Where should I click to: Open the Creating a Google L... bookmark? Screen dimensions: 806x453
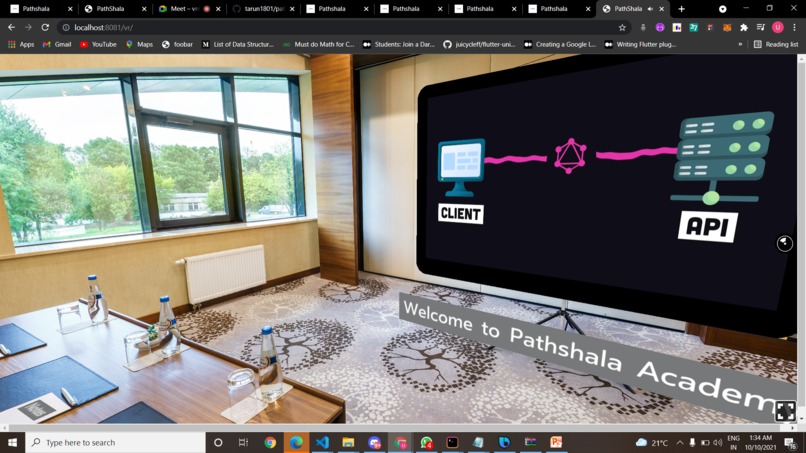[x=560, y=44]
